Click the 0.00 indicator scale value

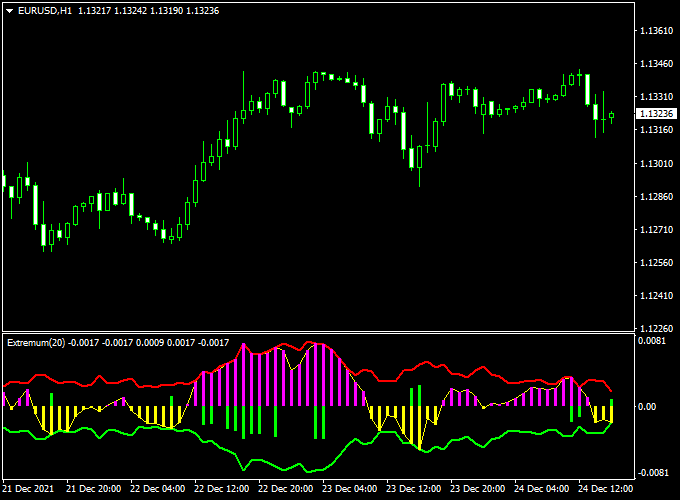point(647,407)
